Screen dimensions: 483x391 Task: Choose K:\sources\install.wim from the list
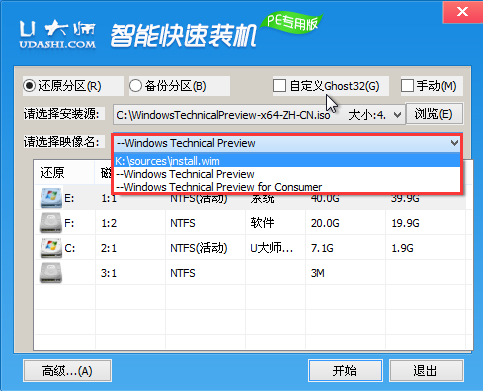(287, 161)
